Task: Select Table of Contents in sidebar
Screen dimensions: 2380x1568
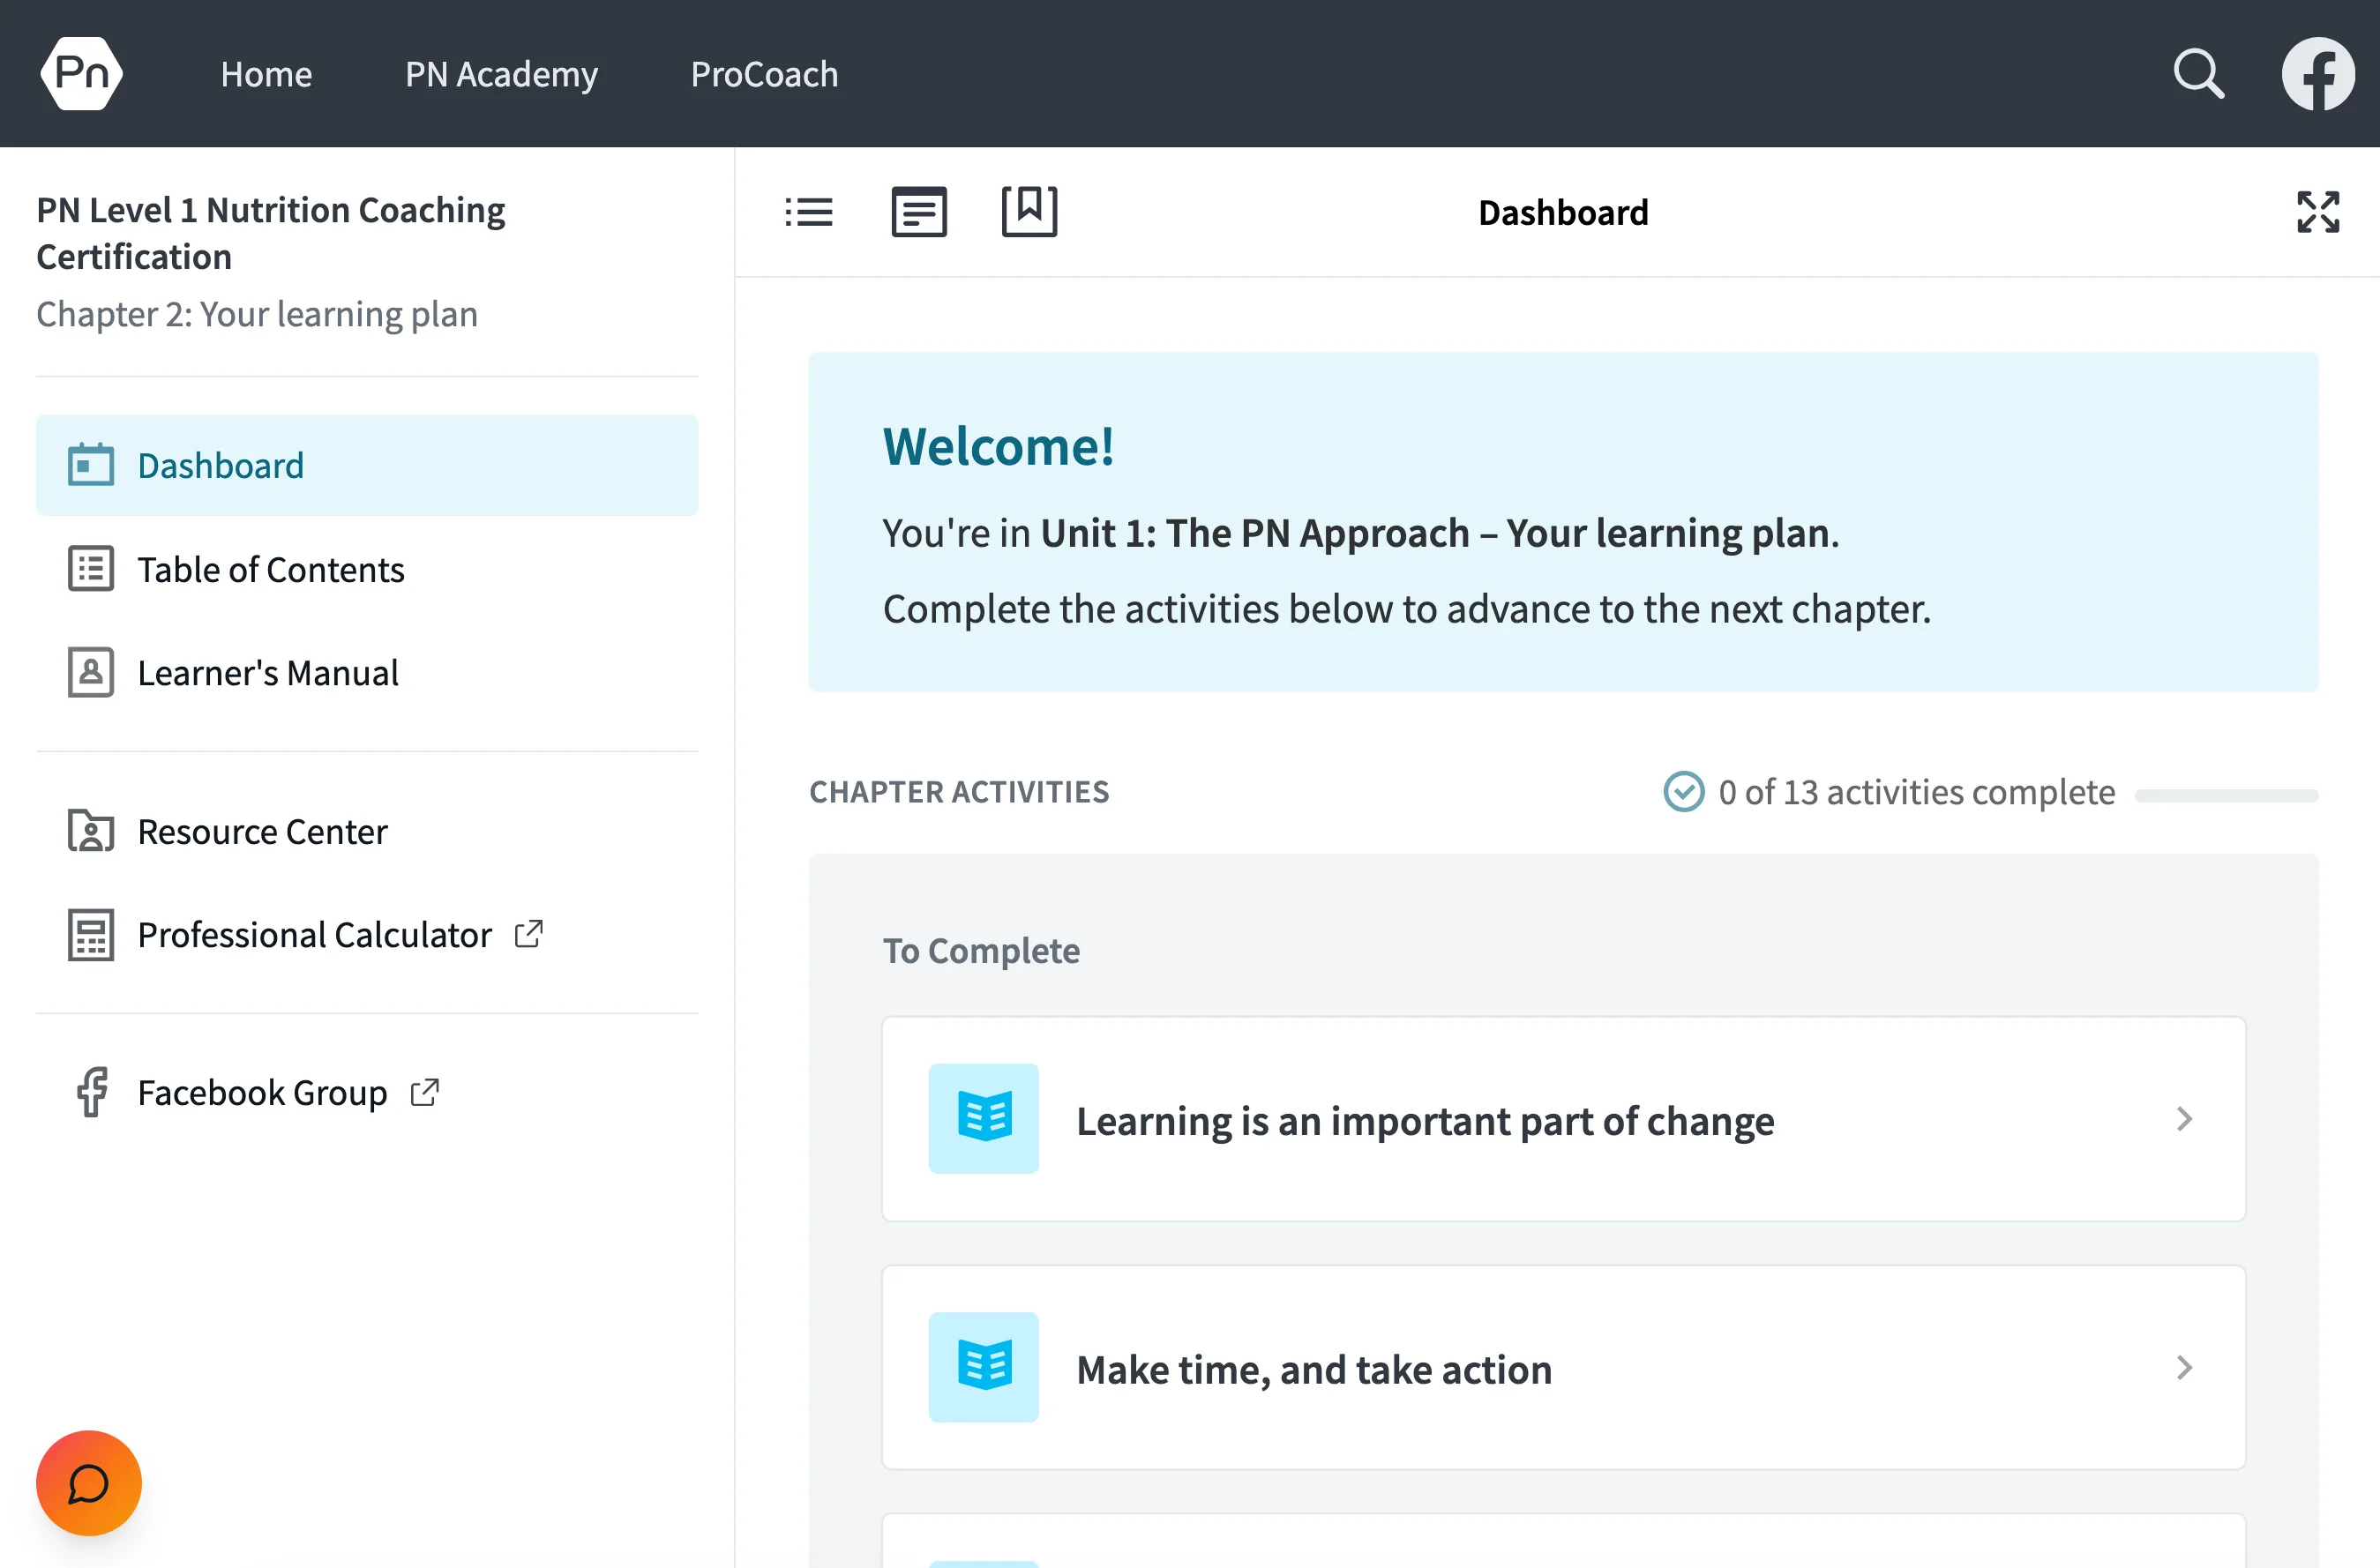Action: [270, 569]
